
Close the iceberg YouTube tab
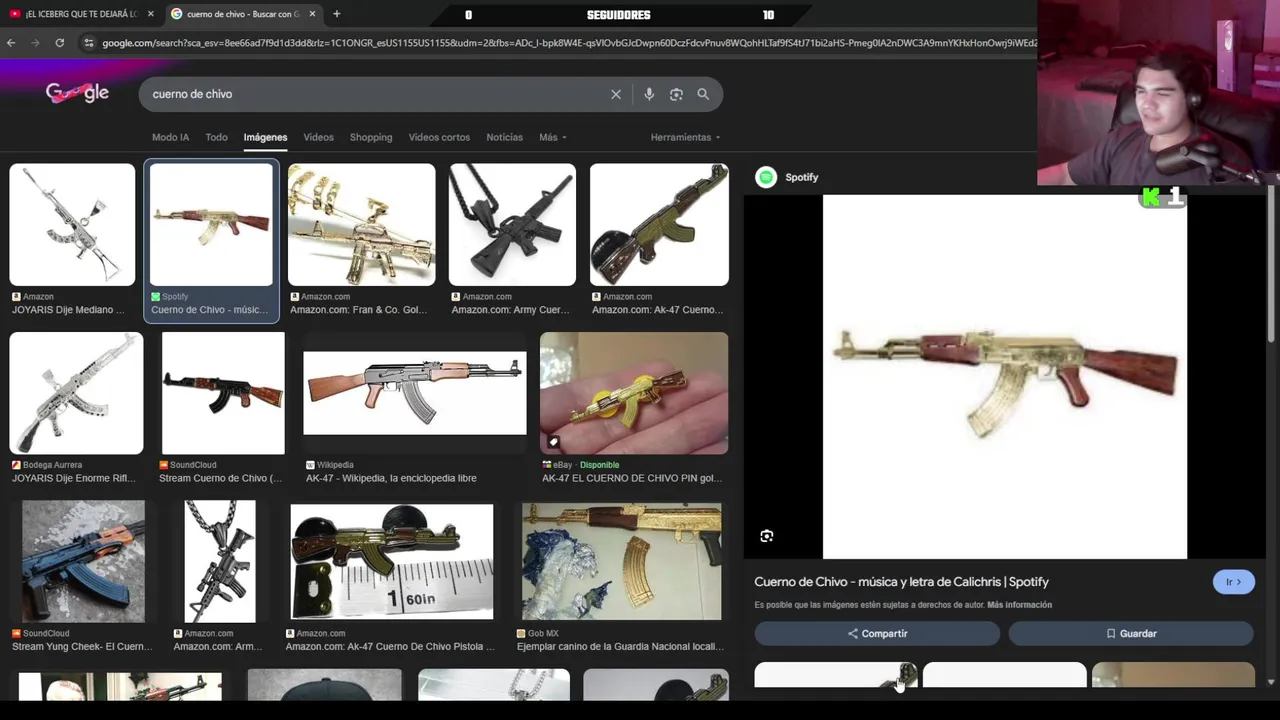coord(151,14)
